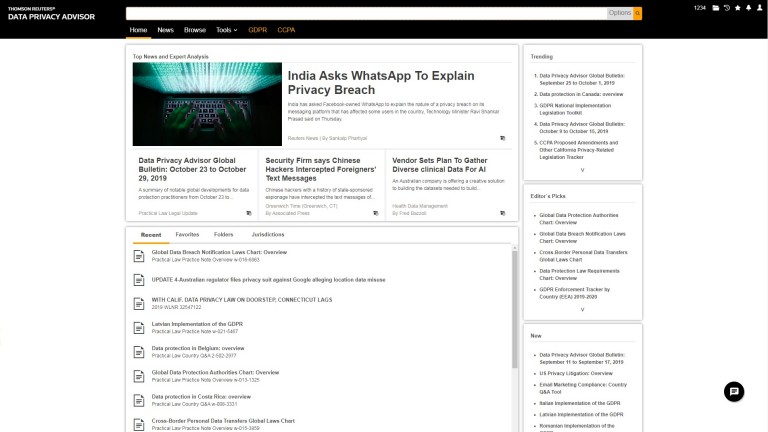768x432 pixels.
Task: Click document icon beside Global Data Protection Authorities Chart
Action: (x=139, y=376)
